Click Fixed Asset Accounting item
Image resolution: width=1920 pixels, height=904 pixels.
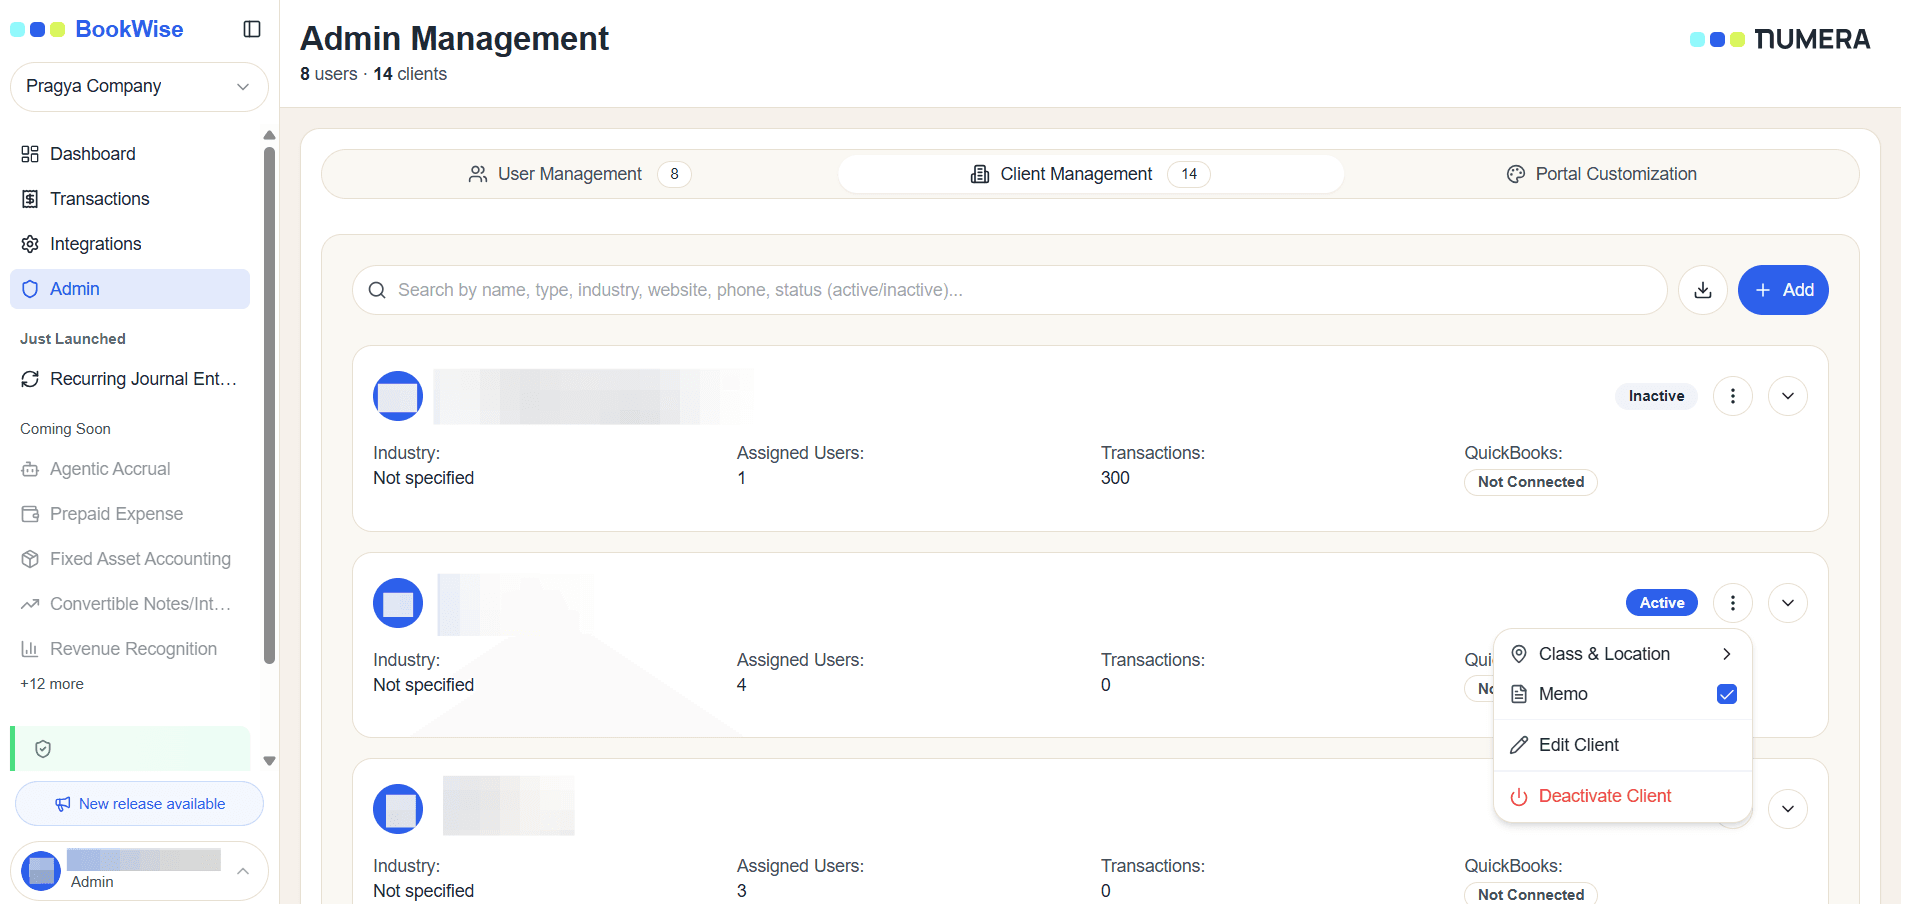(x=130, y=559)
